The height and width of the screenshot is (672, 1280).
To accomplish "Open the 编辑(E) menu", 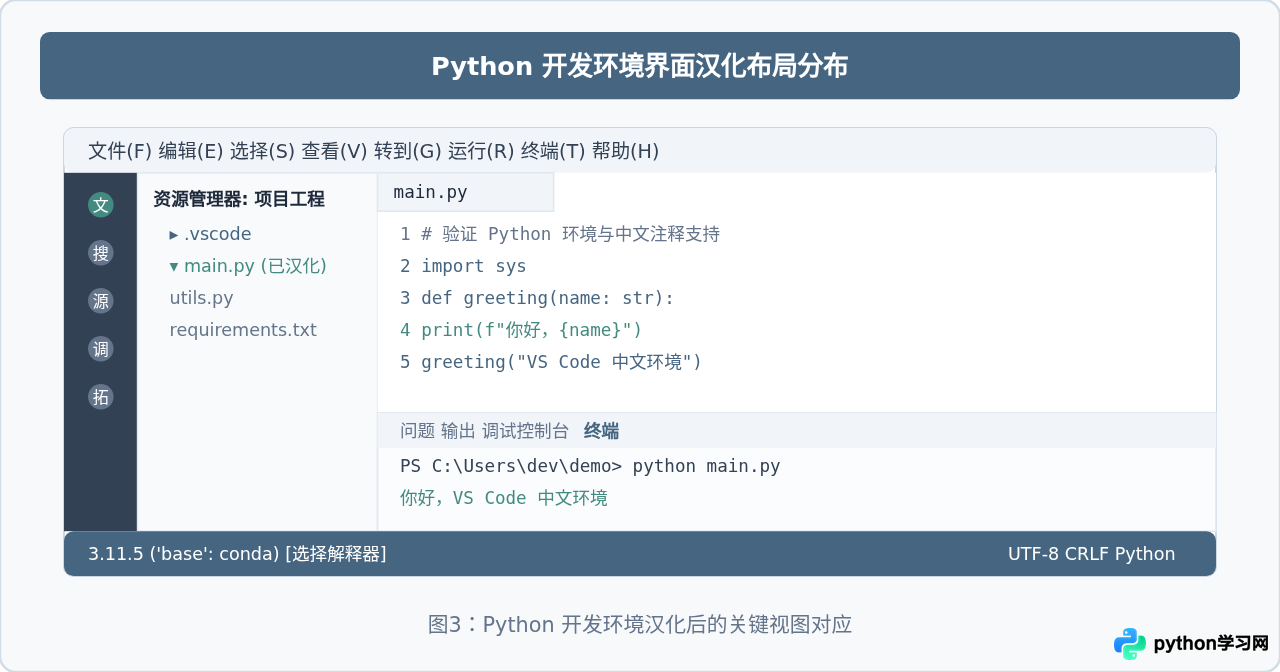I will [x=191, y=151].
